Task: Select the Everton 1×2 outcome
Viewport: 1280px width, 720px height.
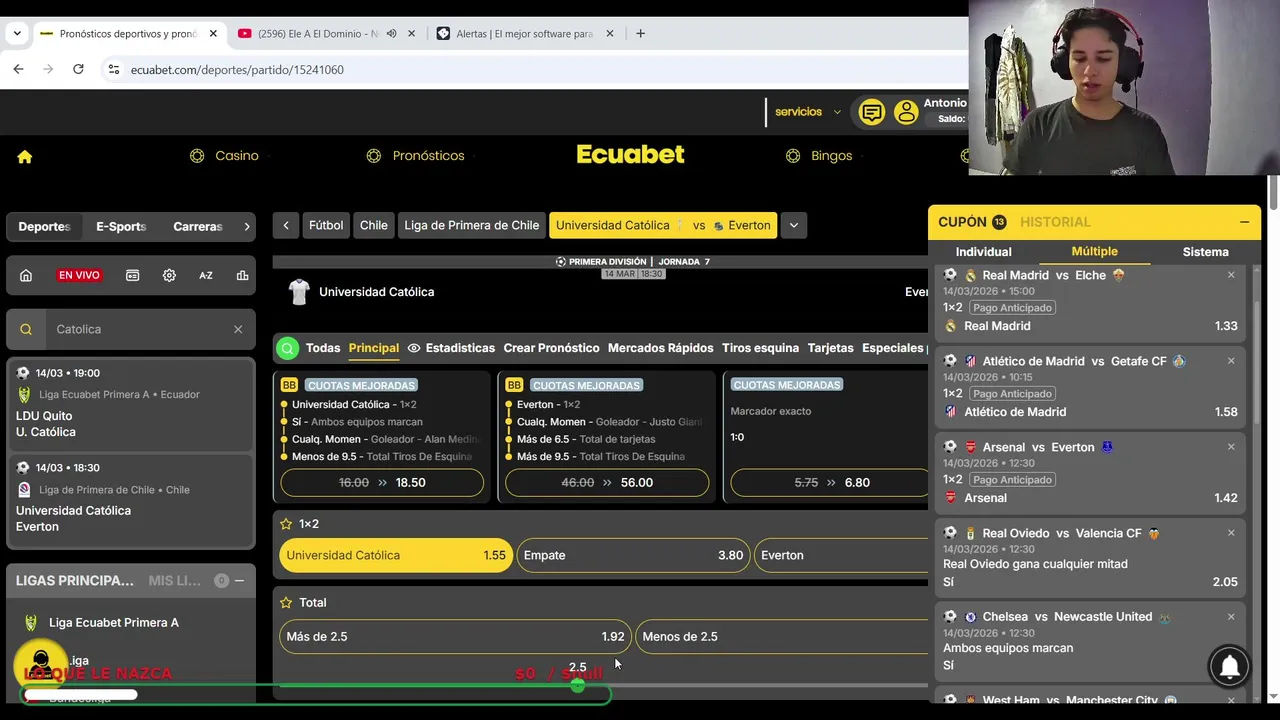Action: point(842,555)
